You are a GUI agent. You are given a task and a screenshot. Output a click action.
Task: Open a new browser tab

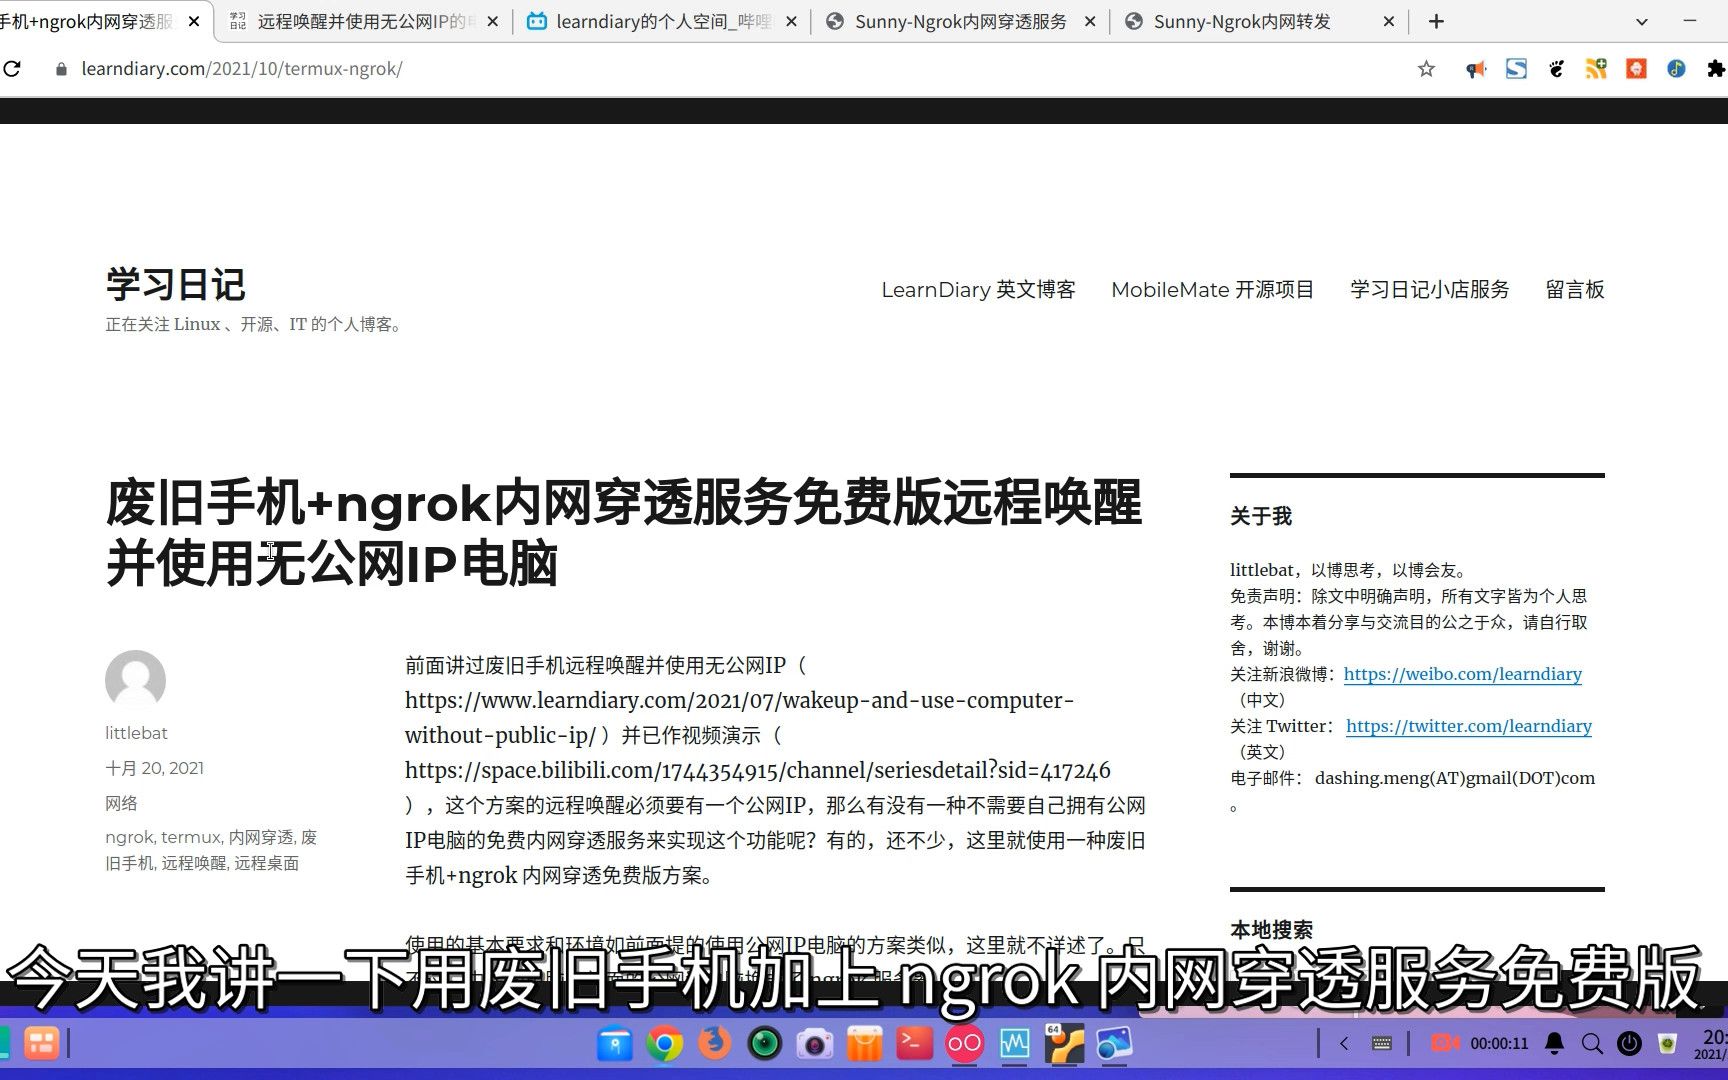(x=1436, y=21)
